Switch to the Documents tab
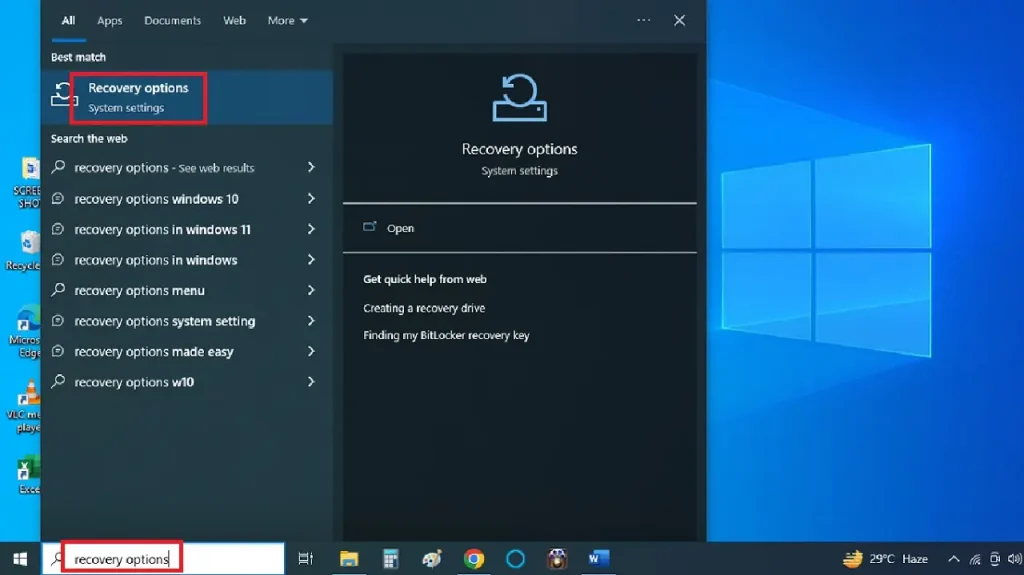This screenshot has width=1024, height=575. (x=172, y=20)
